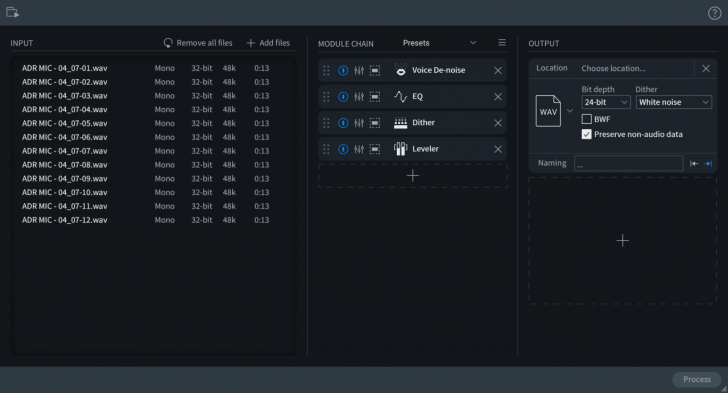Add a new module with plus slot
728x393 pixels.
(413, 176)
